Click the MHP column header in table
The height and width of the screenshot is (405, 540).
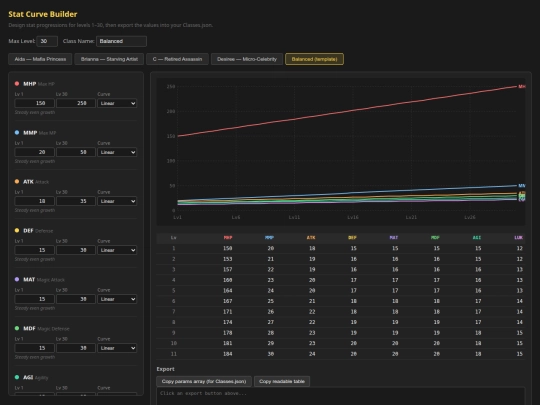coord(228,238)
